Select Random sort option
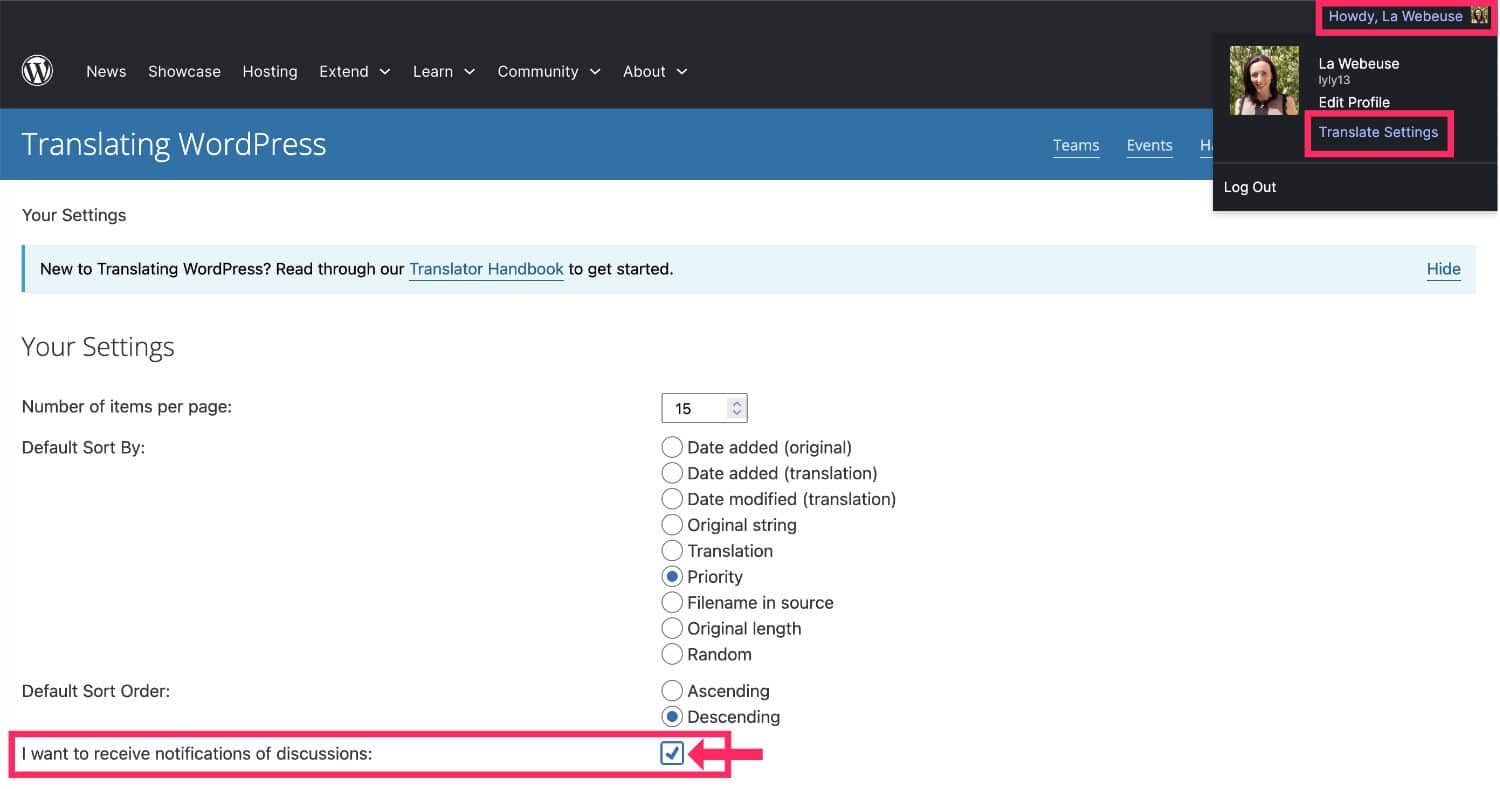Image resolution: width=1500 pixels, height=789 pixels. [672, 655]
